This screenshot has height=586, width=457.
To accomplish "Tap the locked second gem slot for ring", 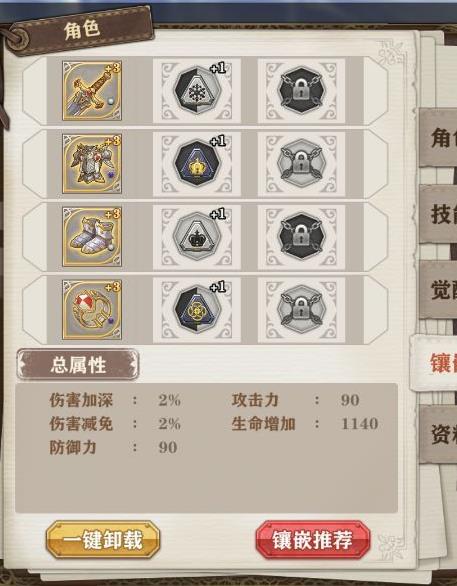I will coord(301,310).
